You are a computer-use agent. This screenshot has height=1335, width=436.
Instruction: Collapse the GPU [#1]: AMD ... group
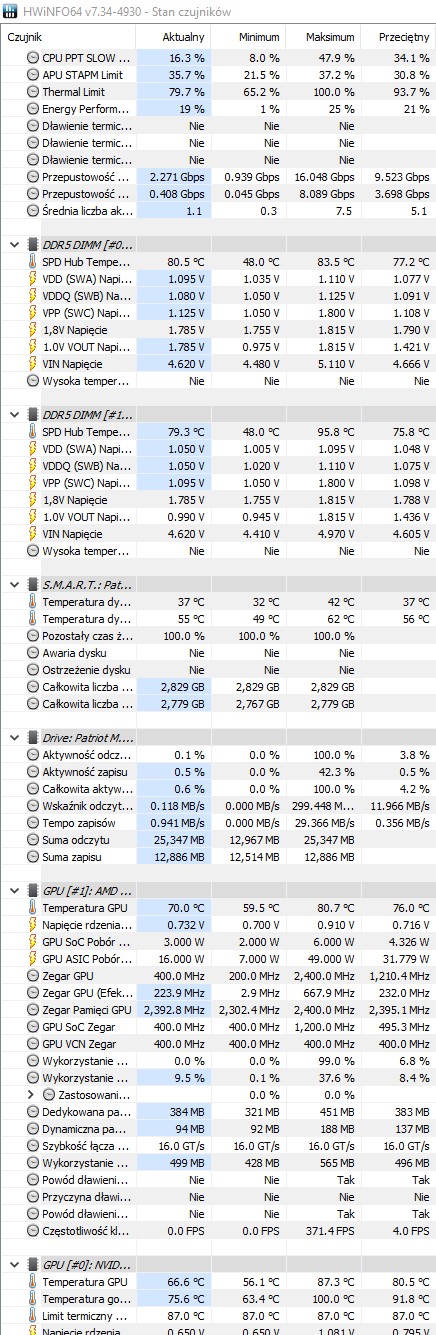point(12,890)
